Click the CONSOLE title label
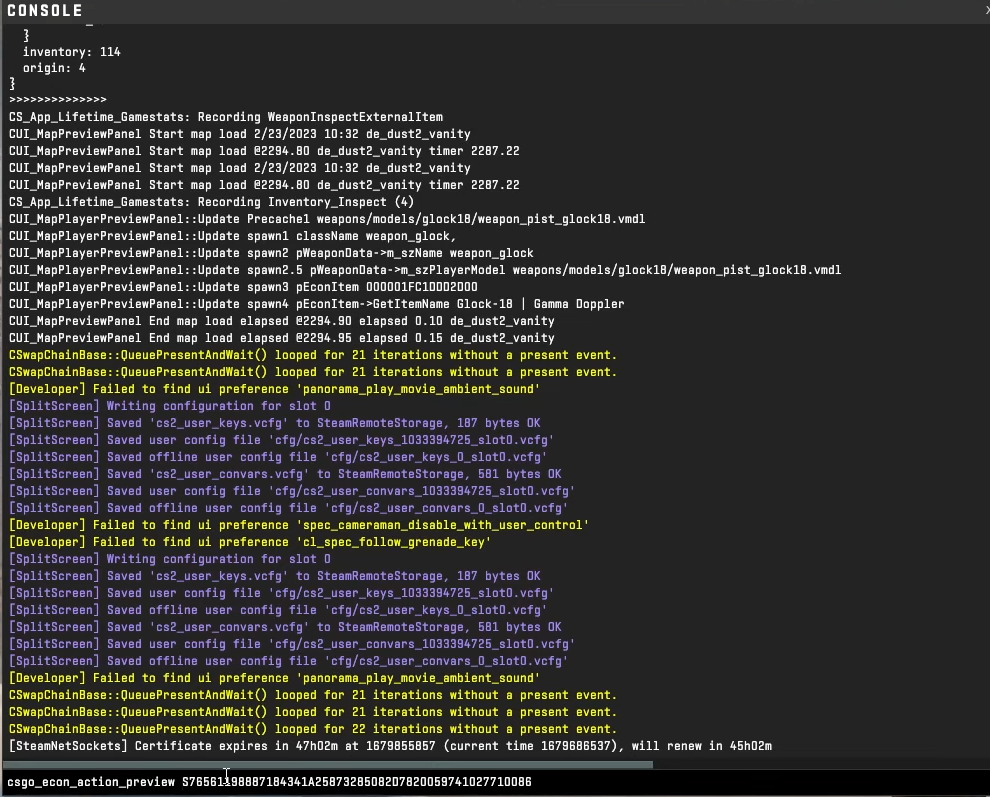This screenshot has height=797, width=990. [x=45, y=11]
